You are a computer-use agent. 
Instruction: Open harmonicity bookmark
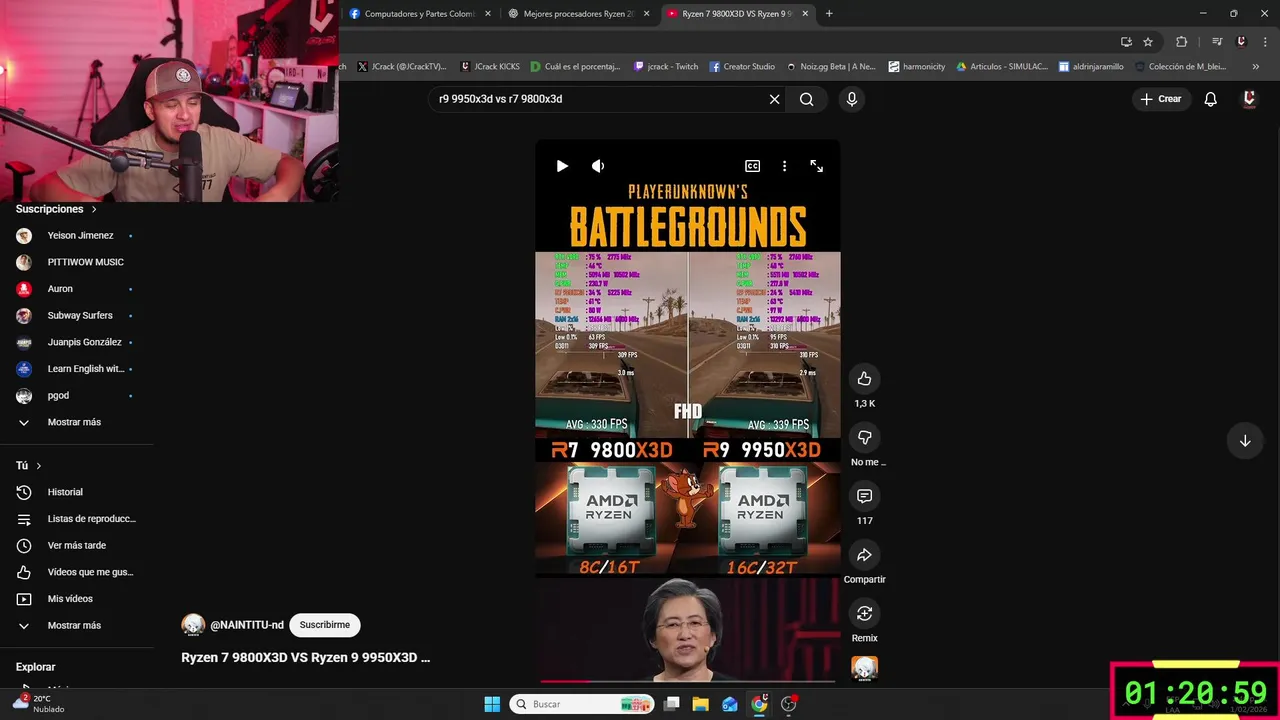(917, 67)
